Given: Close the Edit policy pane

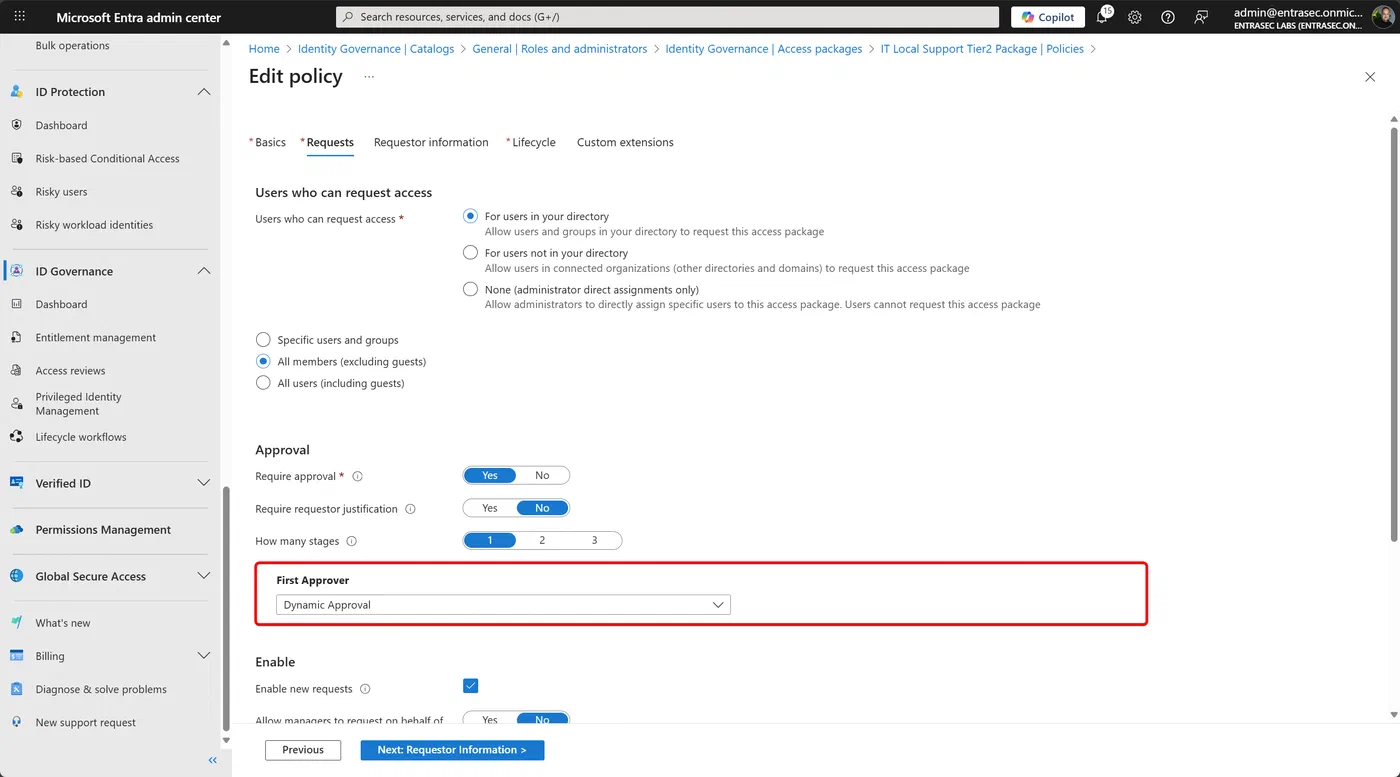Looking at the screenshot, I should (x=1370, y=77).
